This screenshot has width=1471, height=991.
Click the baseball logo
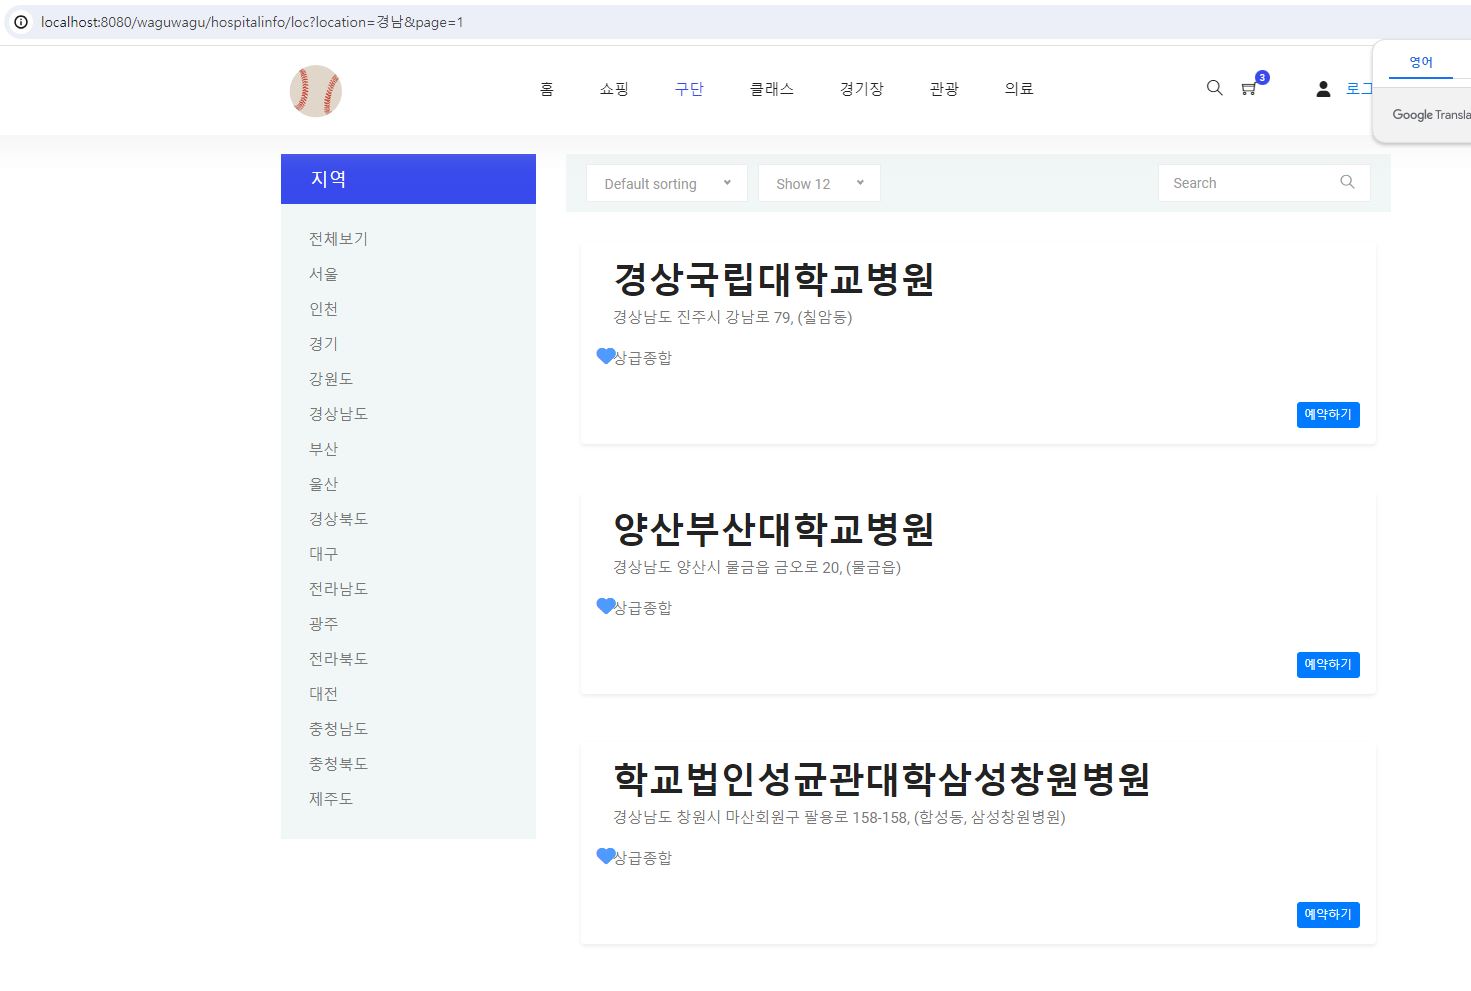(x=316, y=91)
